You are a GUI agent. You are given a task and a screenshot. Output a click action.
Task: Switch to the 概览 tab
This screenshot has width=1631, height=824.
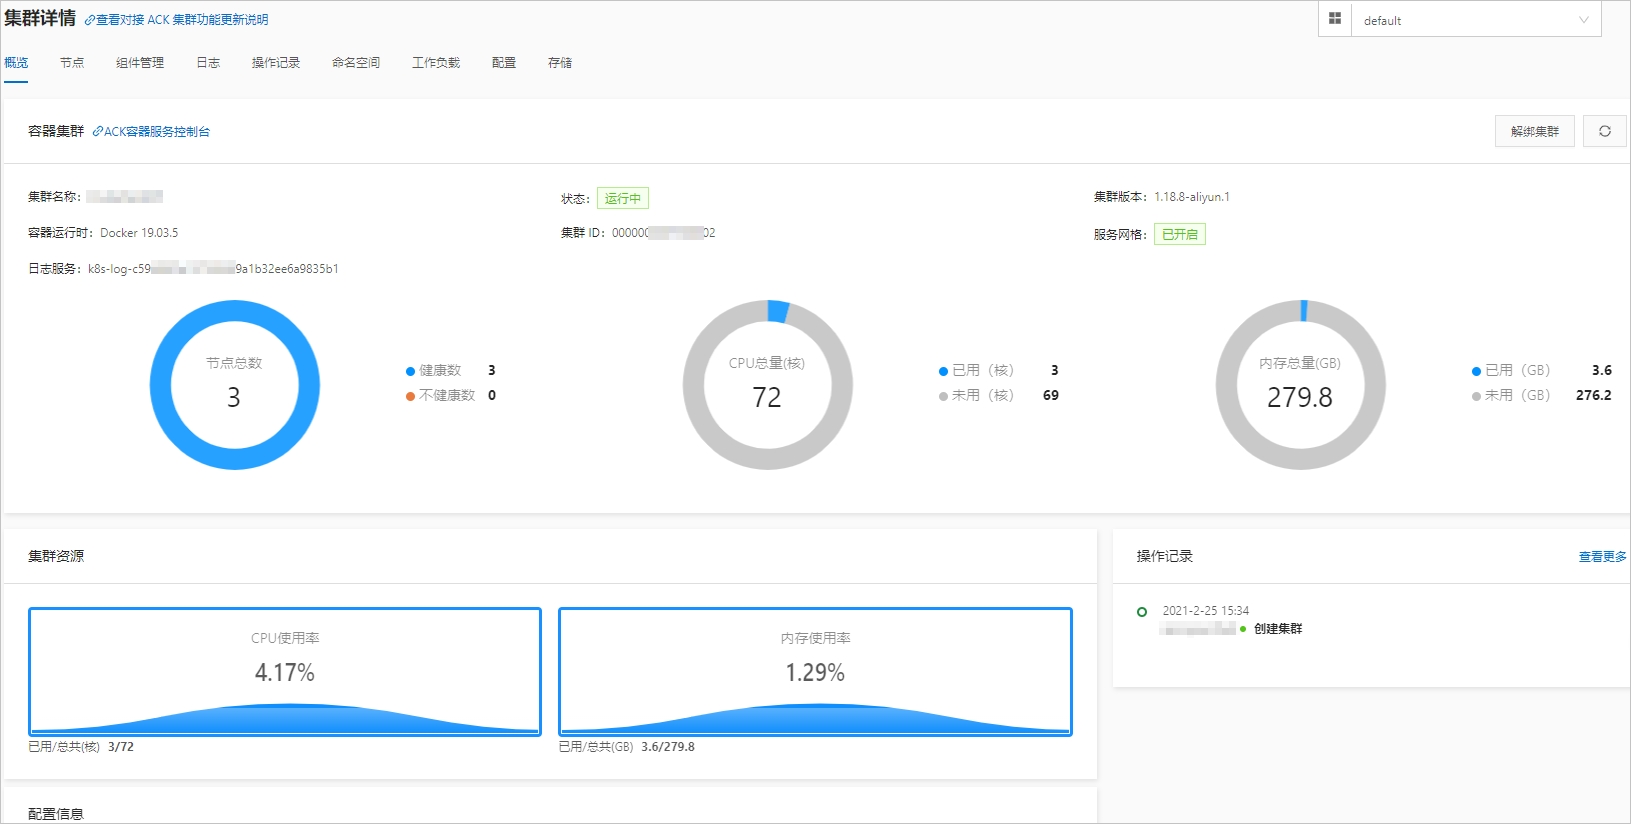[16, 62]
